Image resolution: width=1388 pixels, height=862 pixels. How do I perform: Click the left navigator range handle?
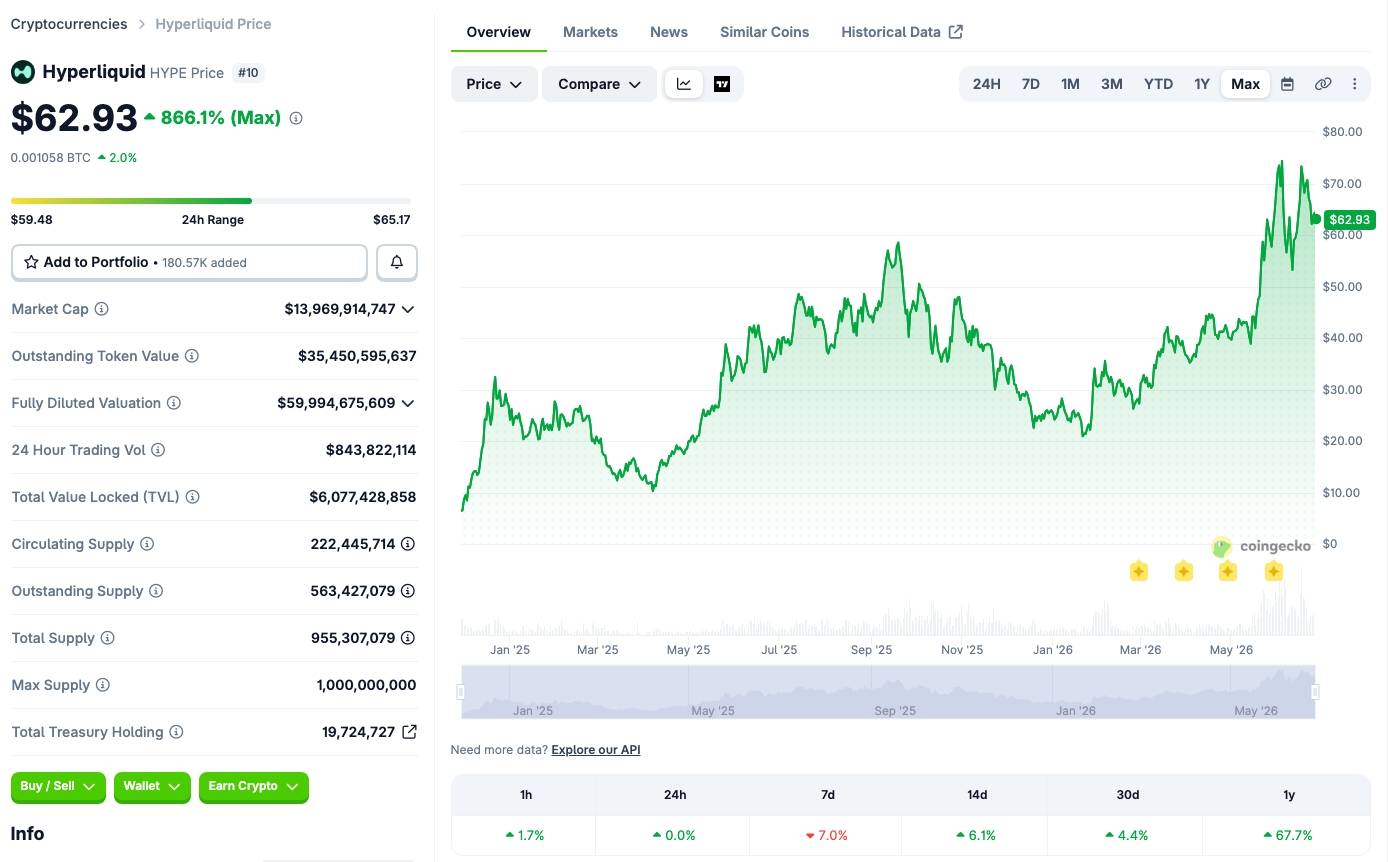[x=461, y=692]
